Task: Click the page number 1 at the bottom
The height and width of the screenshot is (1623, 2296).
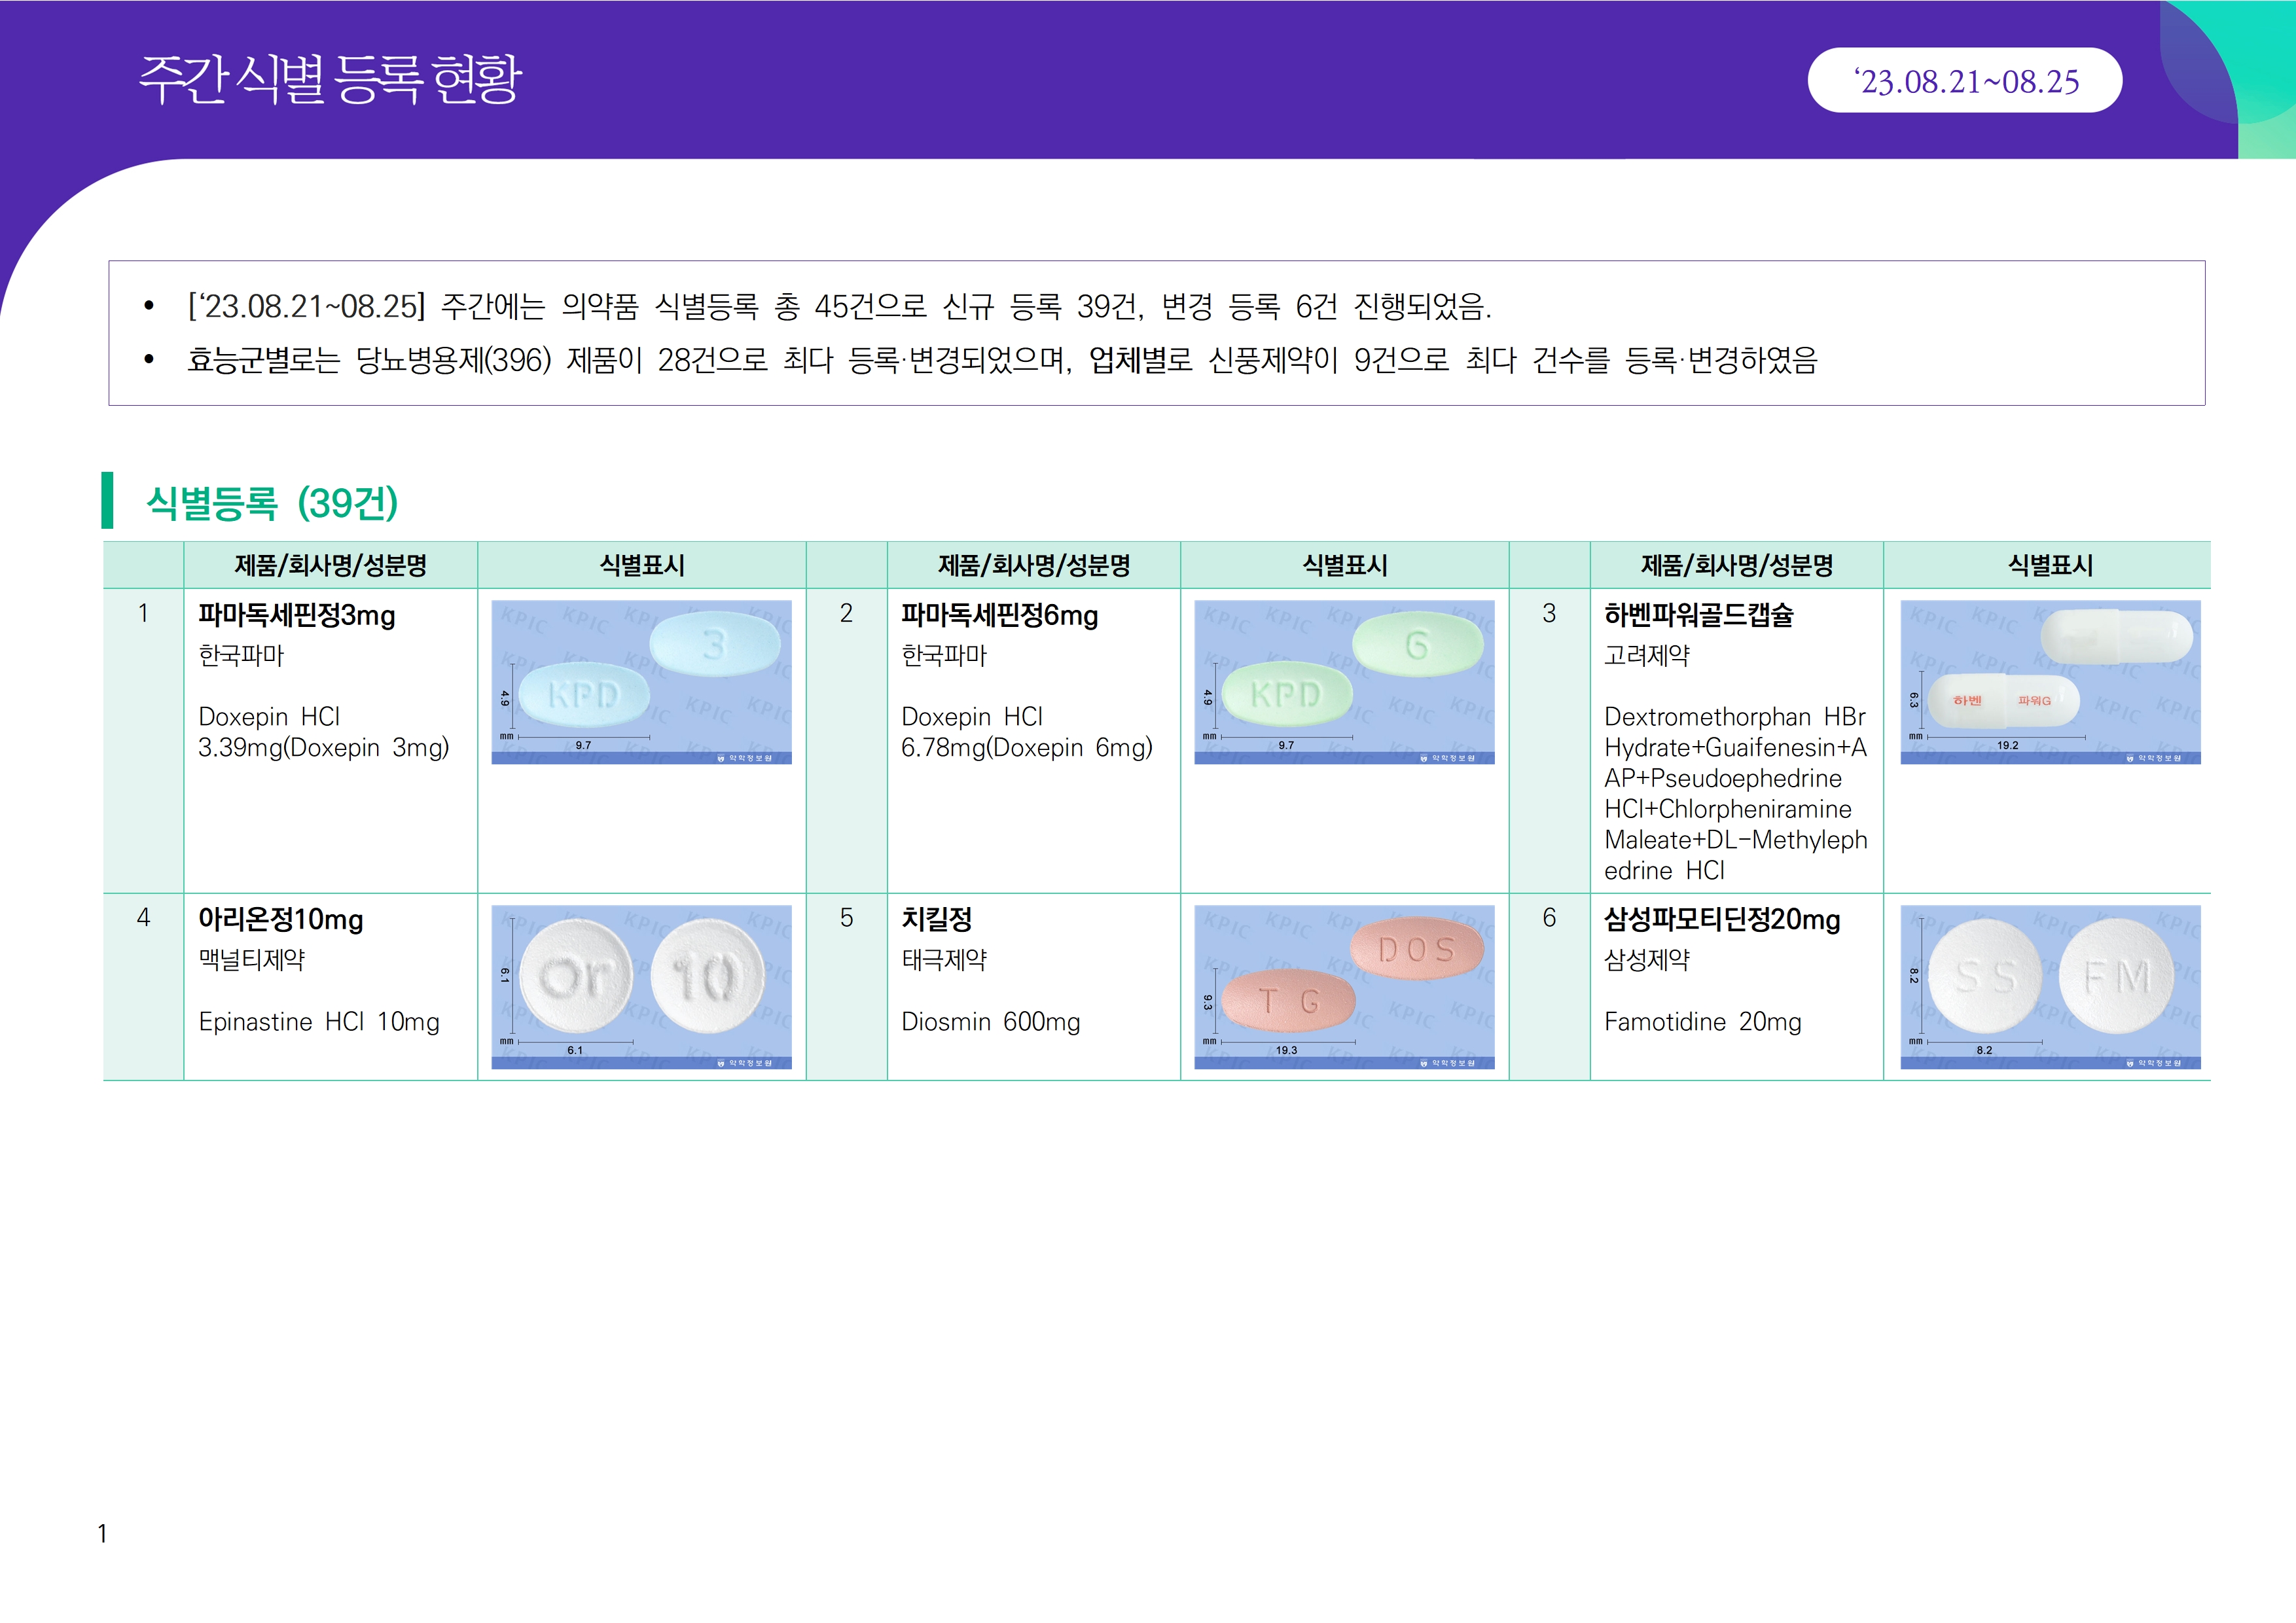Action: pyautogui.click(x=102, y=1533)
